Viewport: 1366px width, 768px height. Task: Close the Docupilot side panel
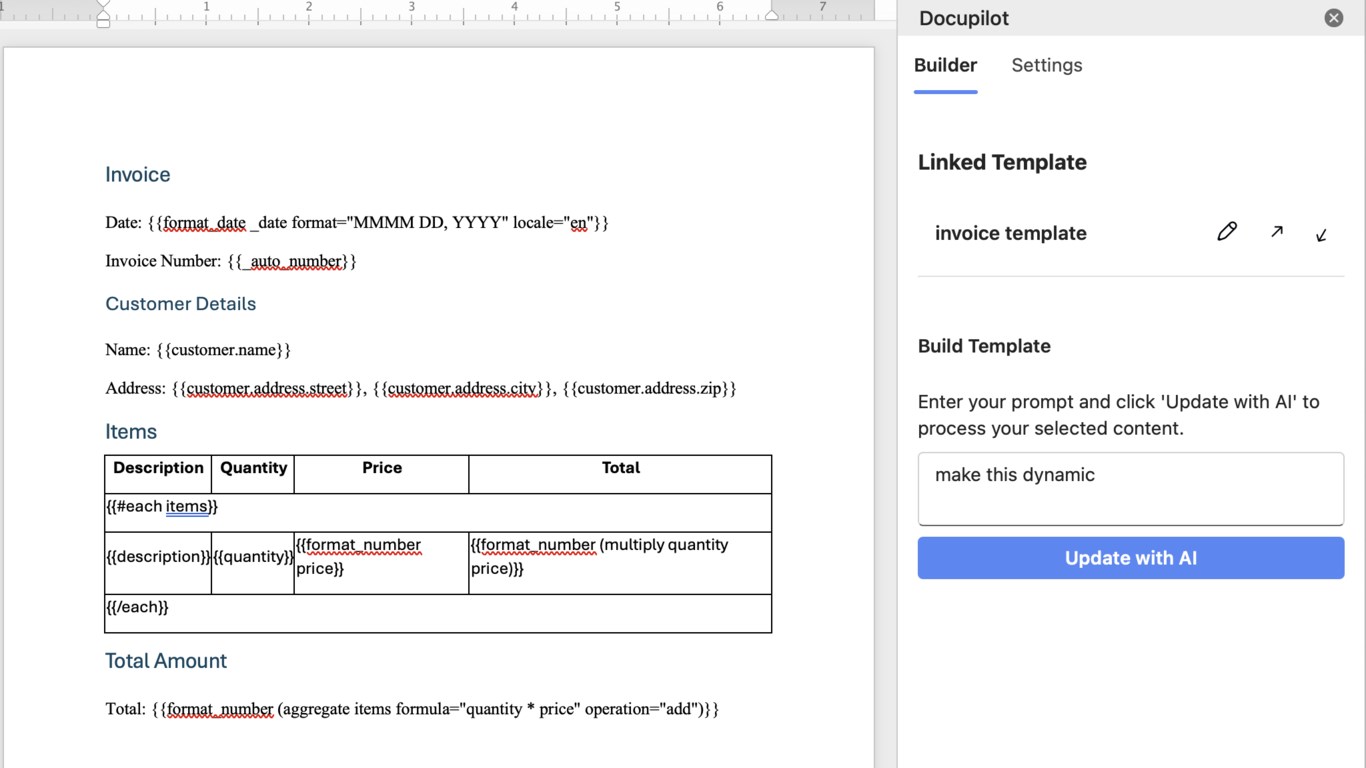[1334, 18]
